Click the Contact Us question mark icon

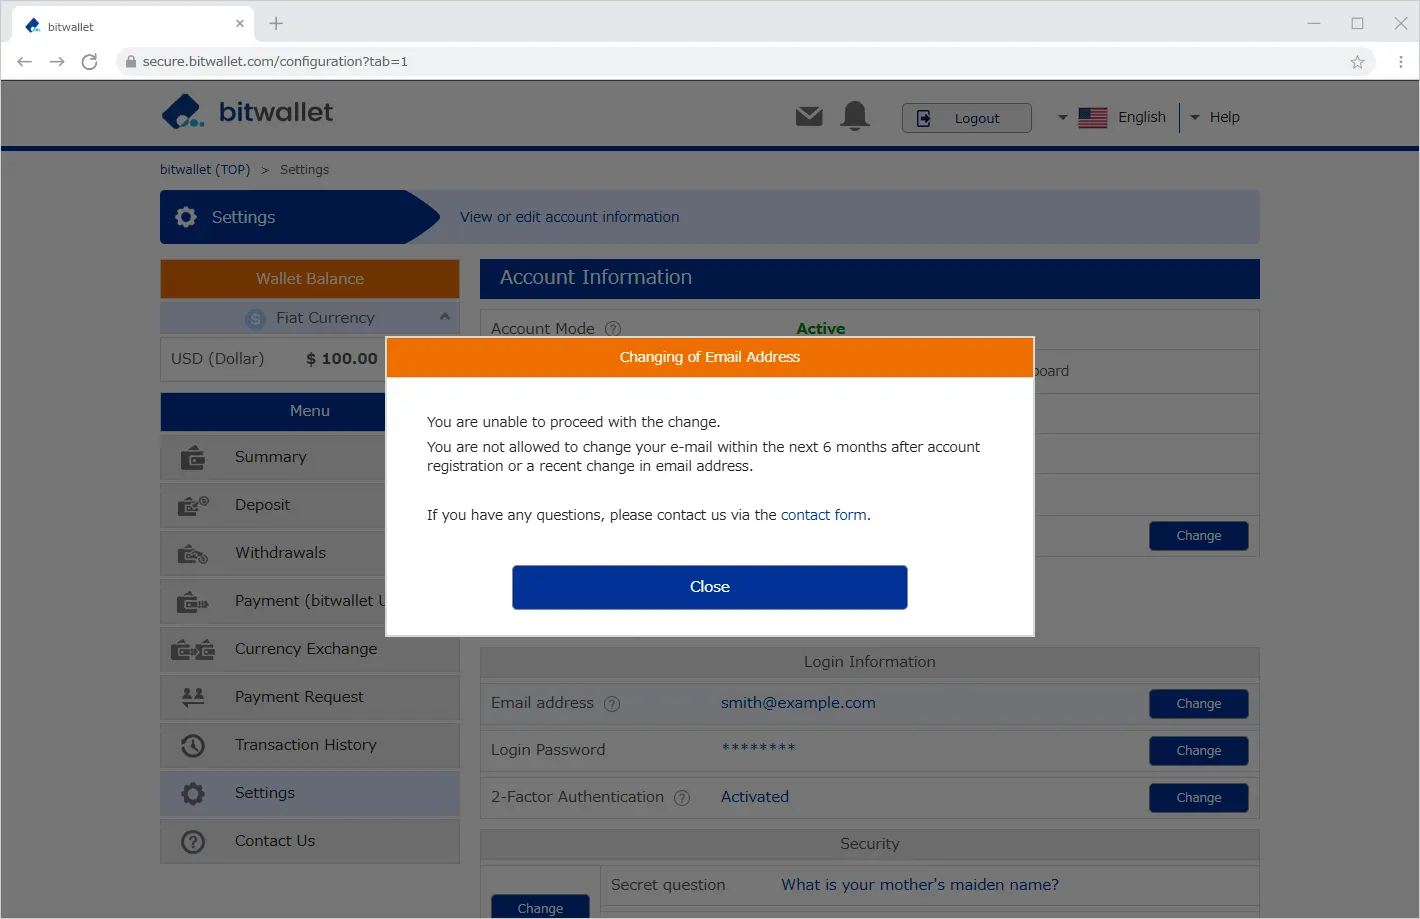tap(193, 842)
